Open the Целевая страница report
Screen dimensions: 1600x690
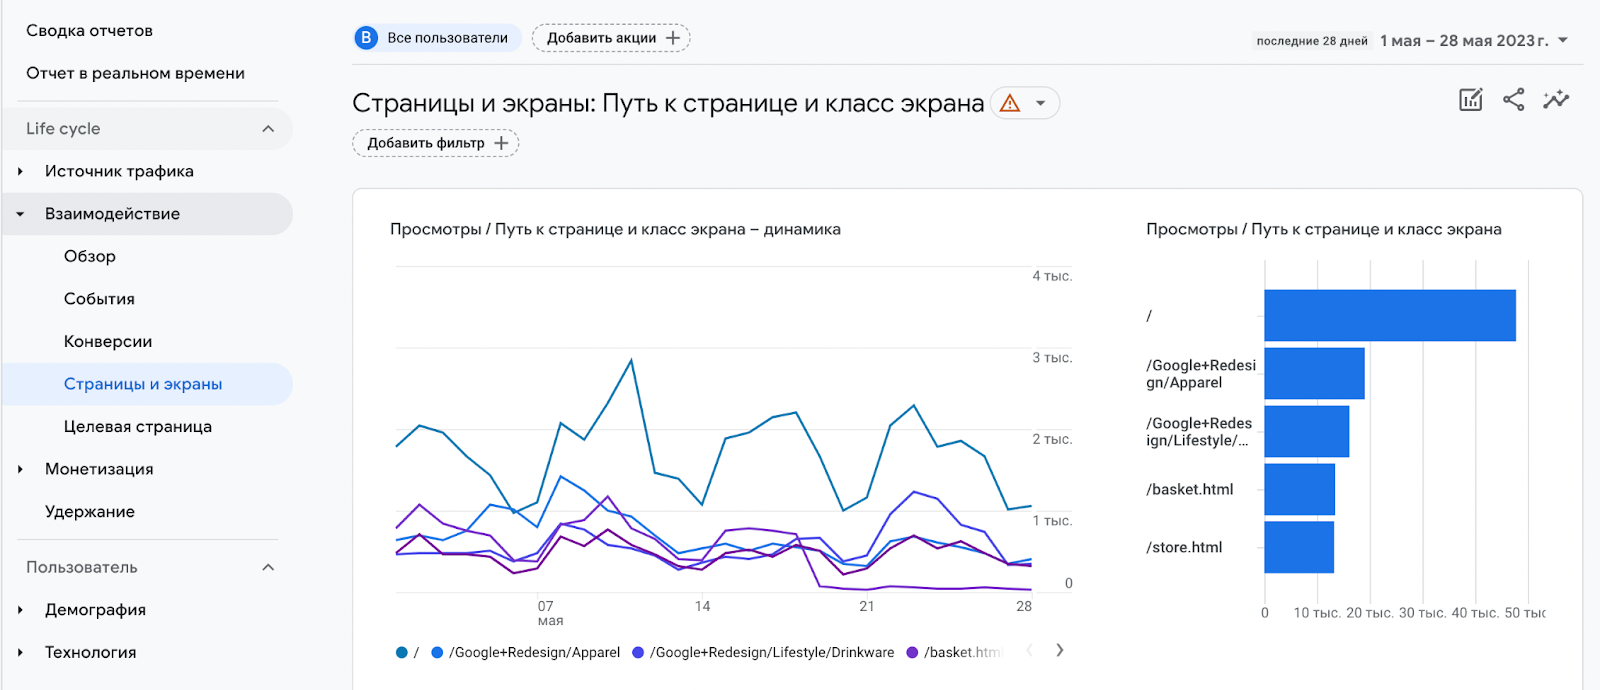coord(138,426)
